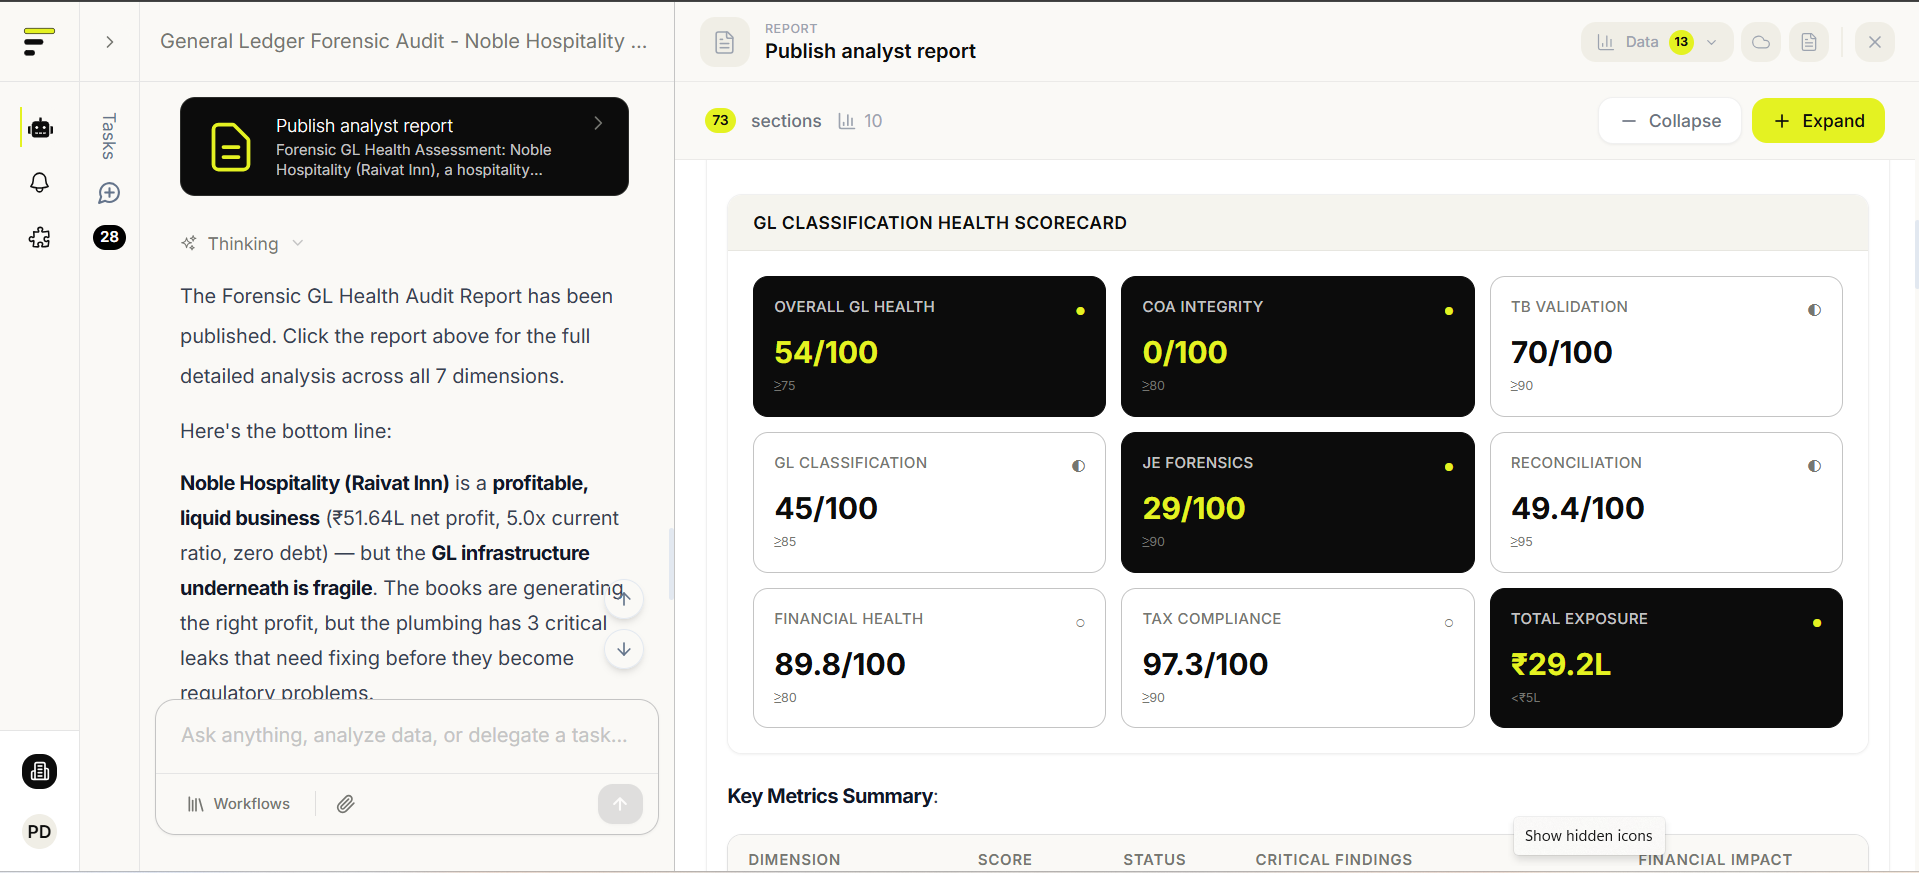Viewport: 1919px width, 873px height.
Task: Open the Data 13 dropdown
Action: (1656, 42)
